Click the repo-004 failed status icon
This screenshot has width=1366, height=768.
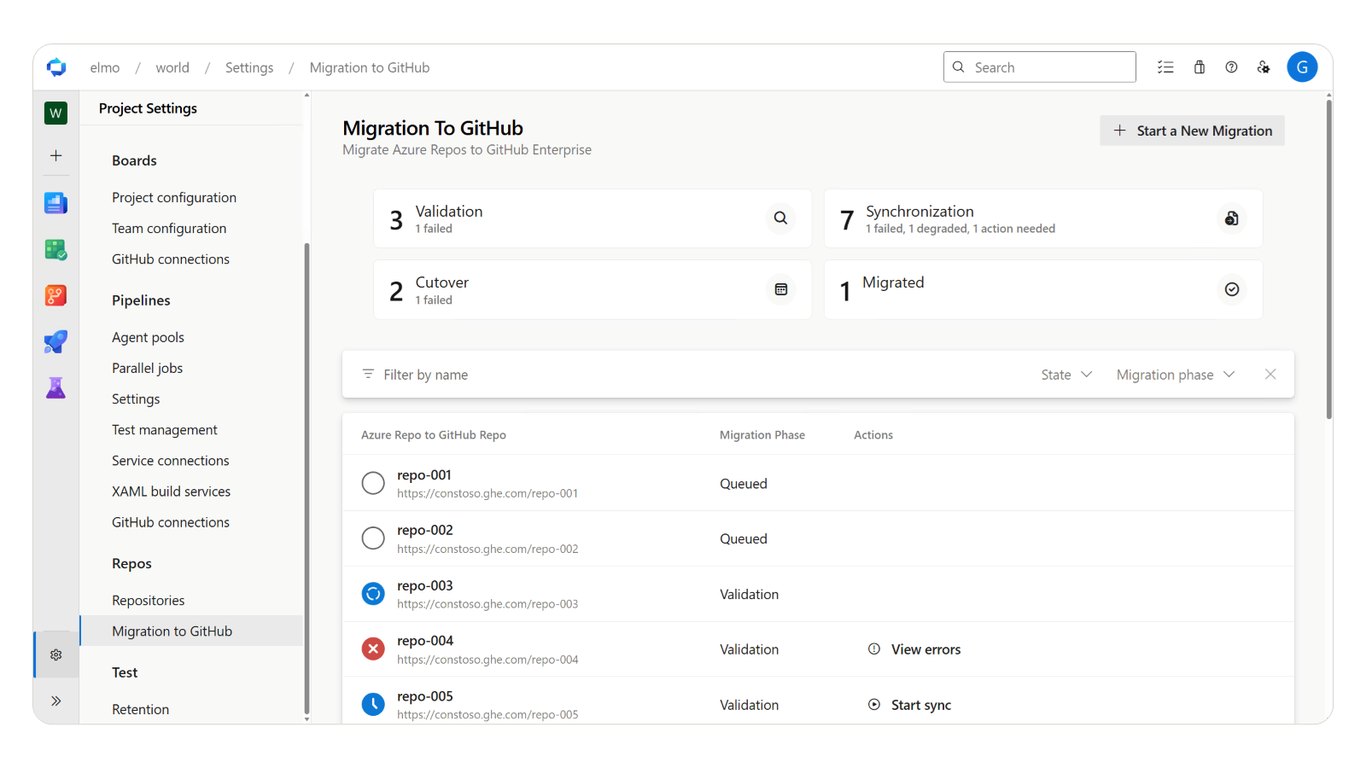coord(373,650)
